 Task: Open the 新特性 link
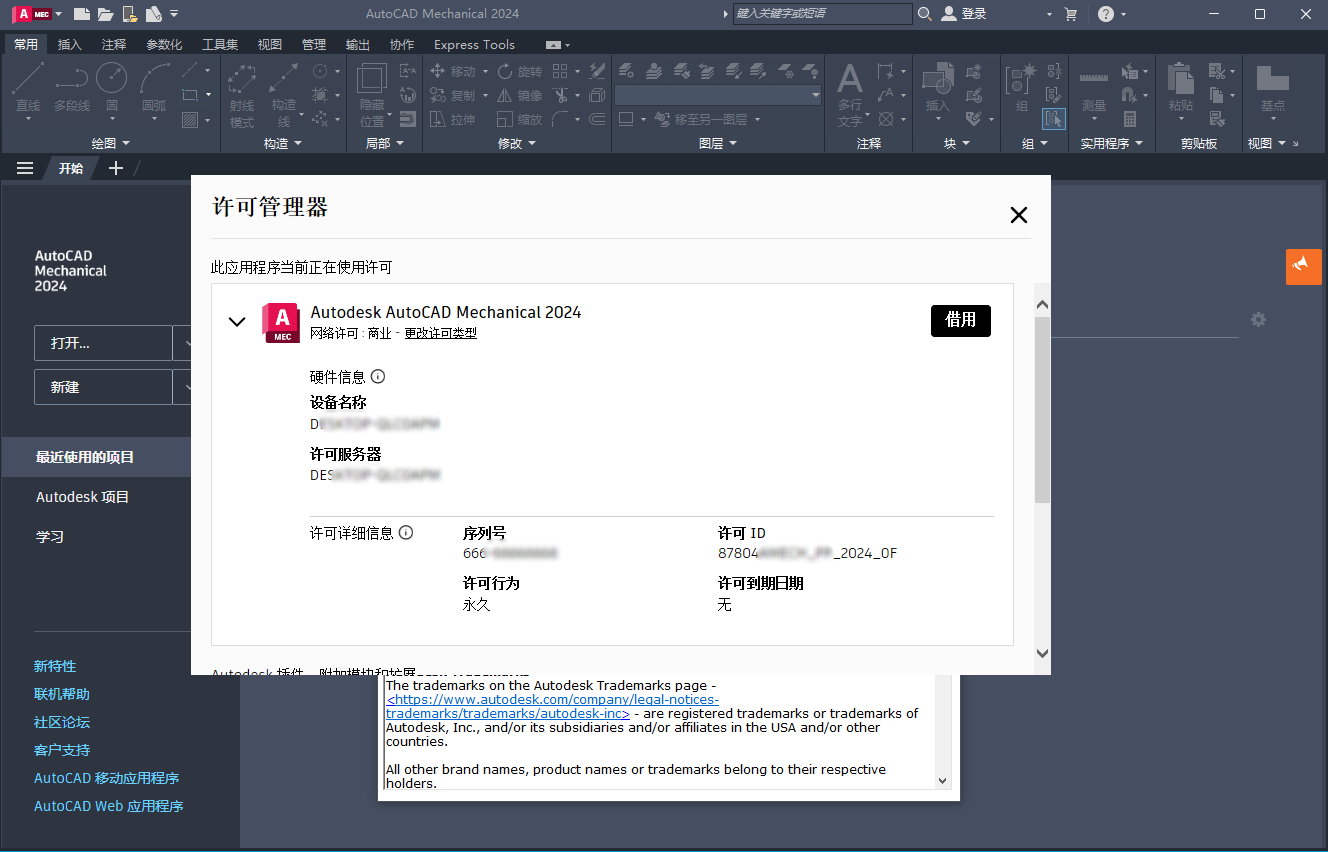tap(55, 666)
